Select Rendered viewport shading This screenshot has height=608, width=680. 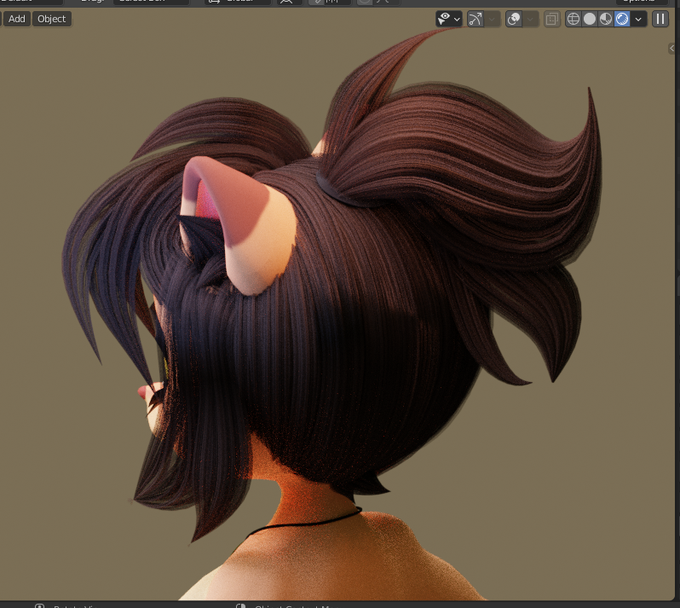622,19
